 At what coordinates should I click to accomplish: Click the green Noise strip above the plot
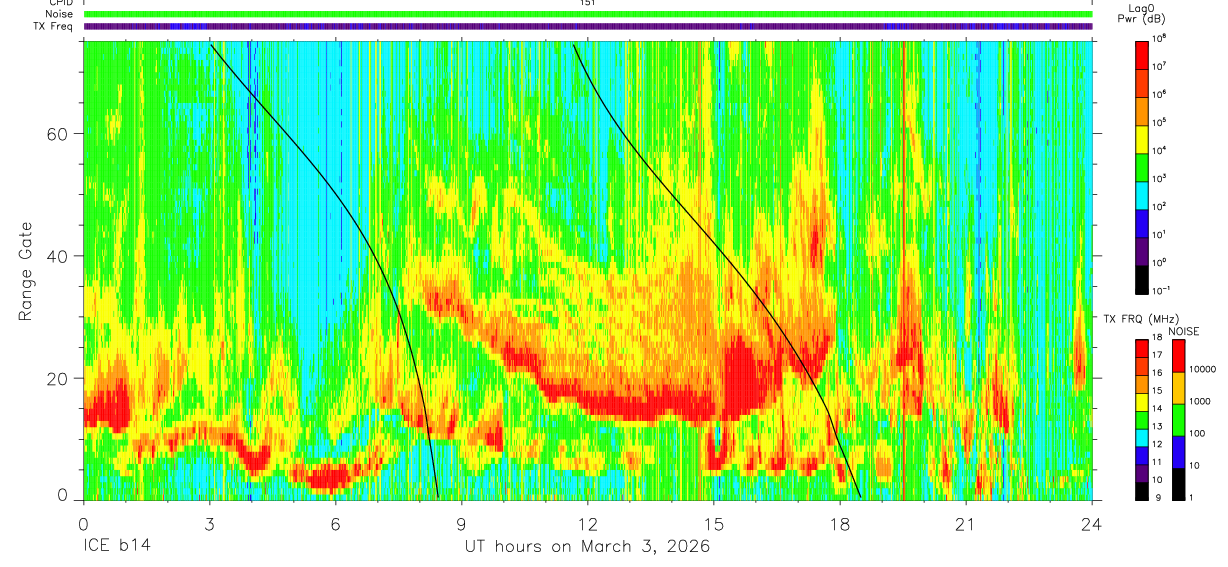pos(588,14)
